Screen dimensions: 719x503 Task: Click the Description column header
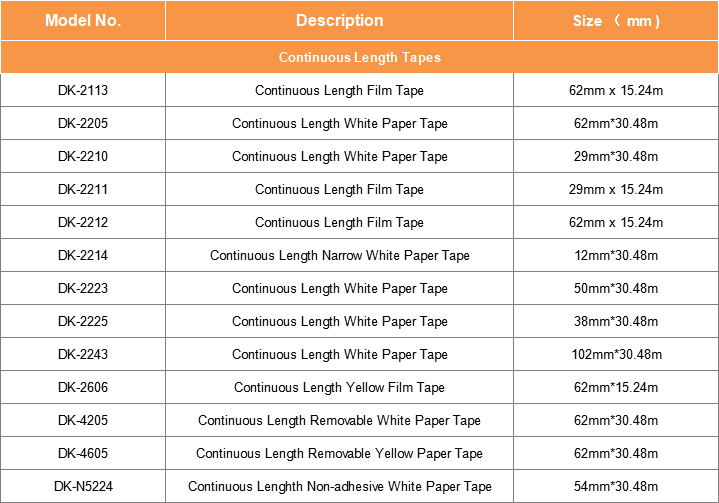[339, 21]
